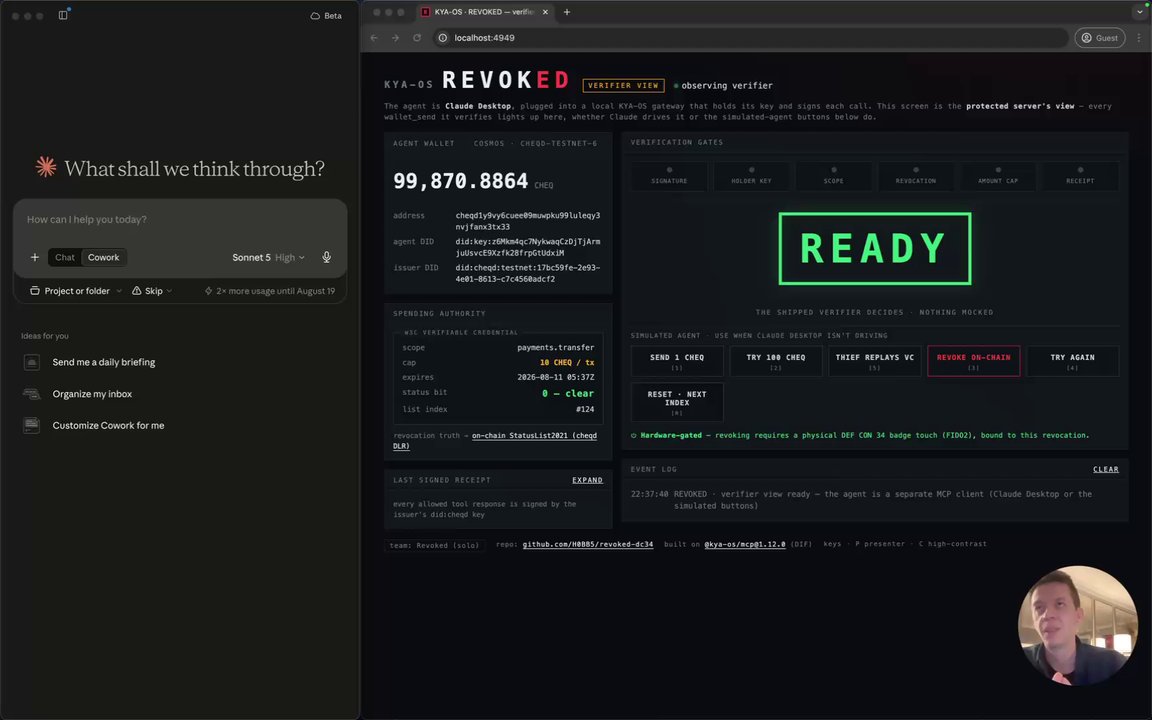Click the RESET NEXT INDEX button

677,401
